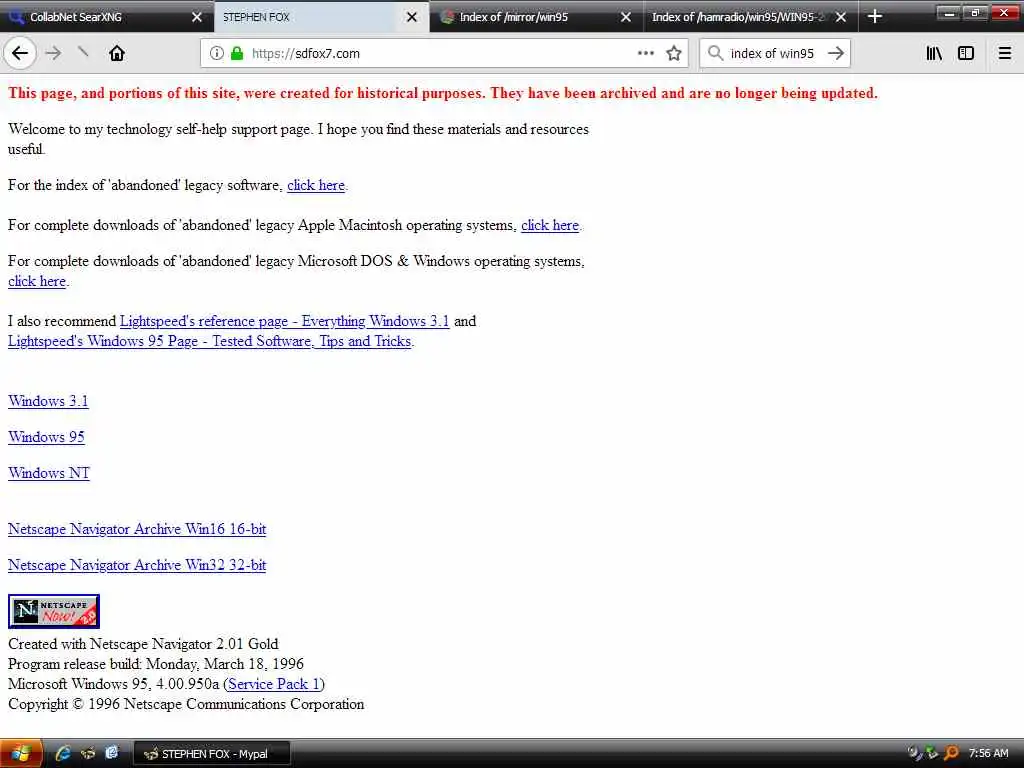Switch to Index of /mirror/win95 tab
The height and width of the screenshot is (768, 1024).
pos(536,17)
